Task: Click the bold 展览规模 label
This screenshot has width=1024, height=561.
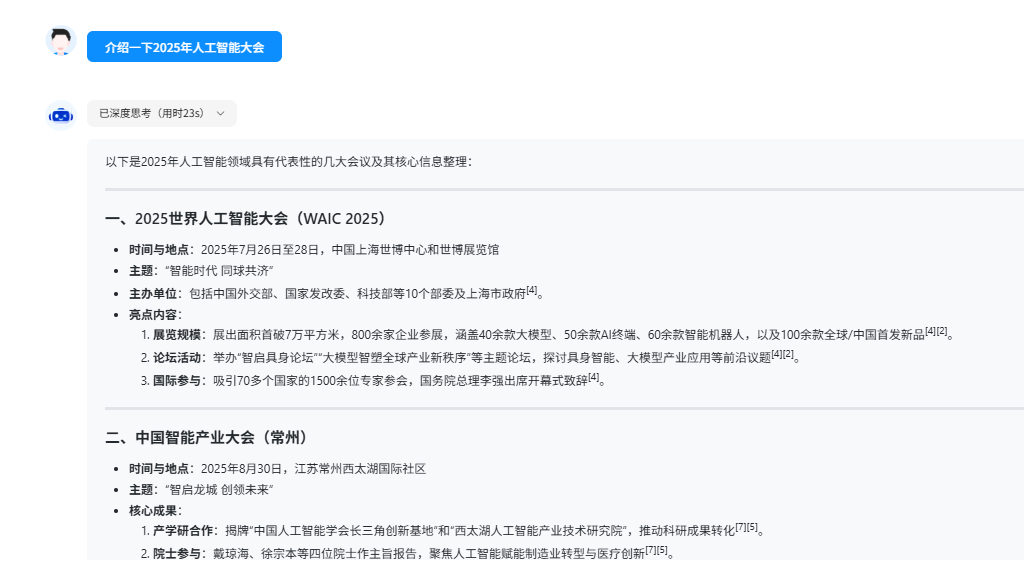Action: (x=177, y=334)
